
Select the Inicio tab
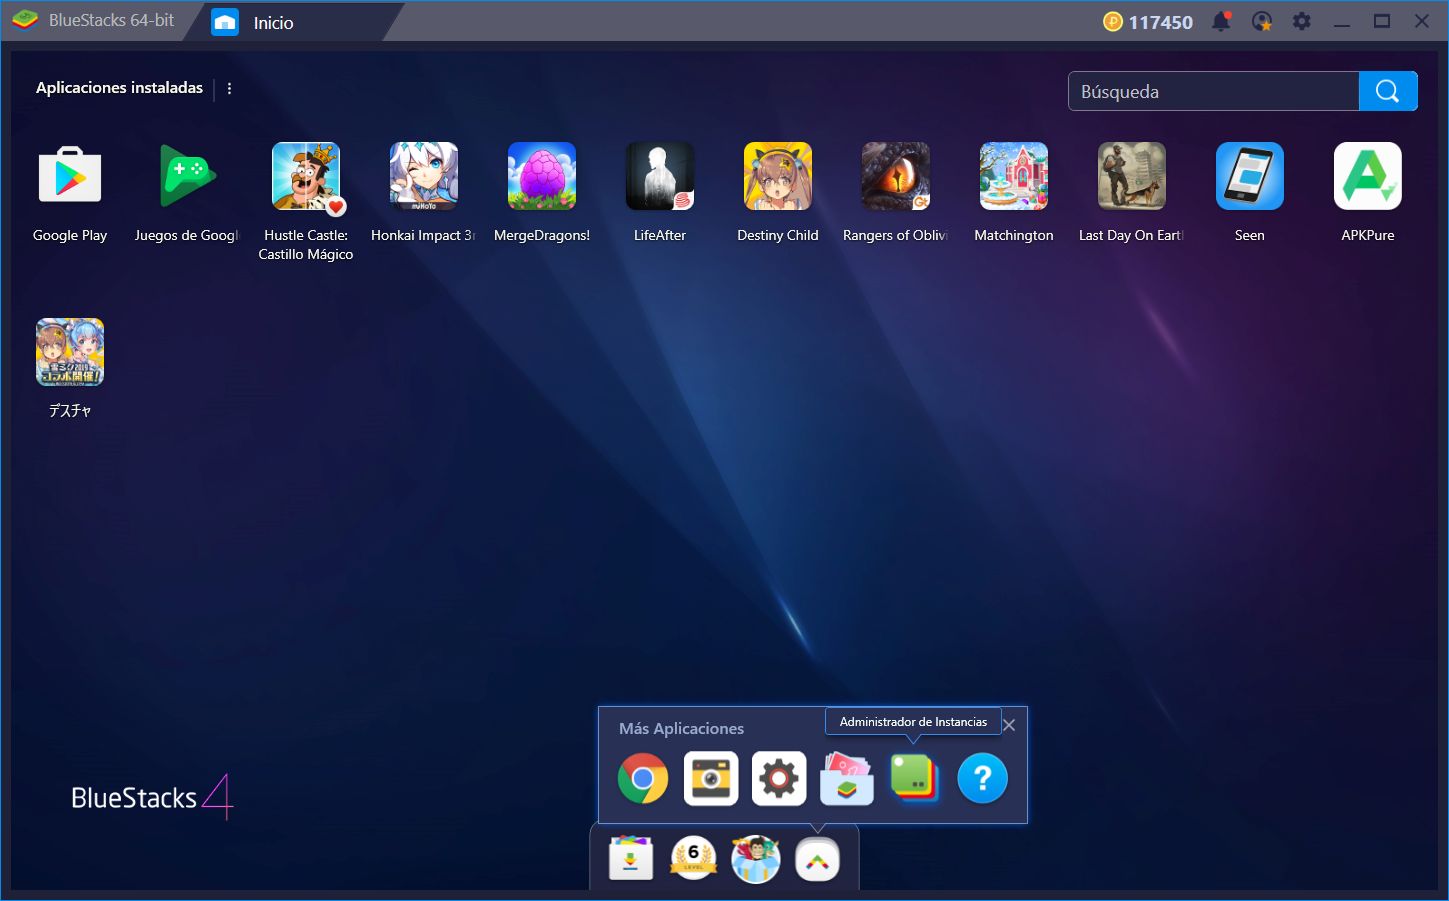[295, 22]
